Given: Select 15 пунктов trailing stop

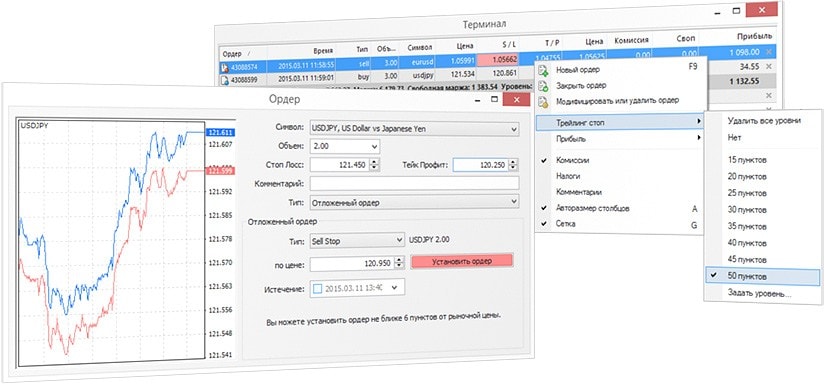Looking at the screenshot, I should [x=747, y=160].
